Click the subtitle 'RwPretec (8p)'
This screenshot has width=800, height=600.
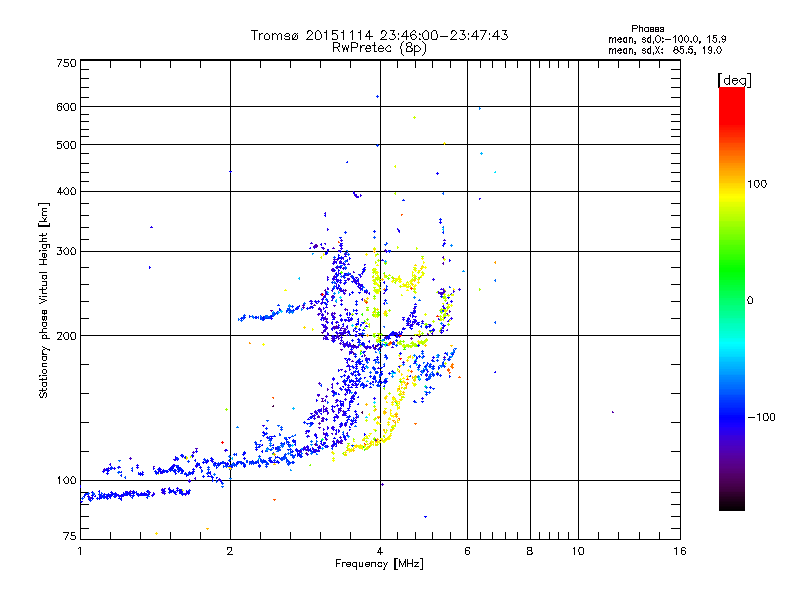(379, 48)
